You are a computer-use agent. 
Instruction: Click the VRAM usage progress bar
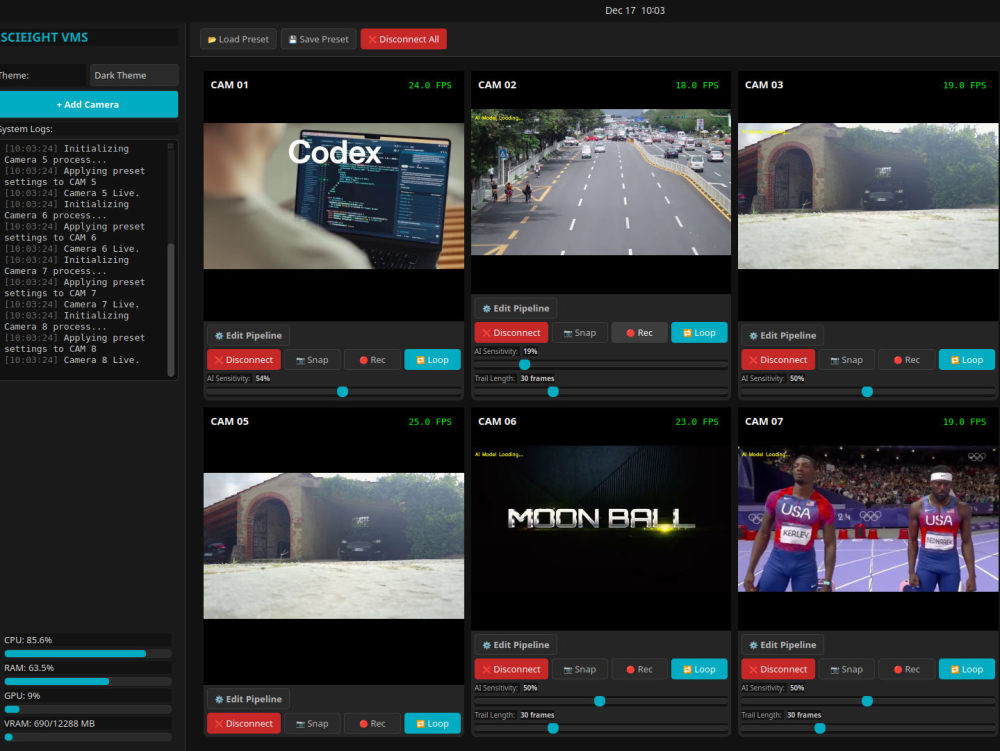(88, 737)
